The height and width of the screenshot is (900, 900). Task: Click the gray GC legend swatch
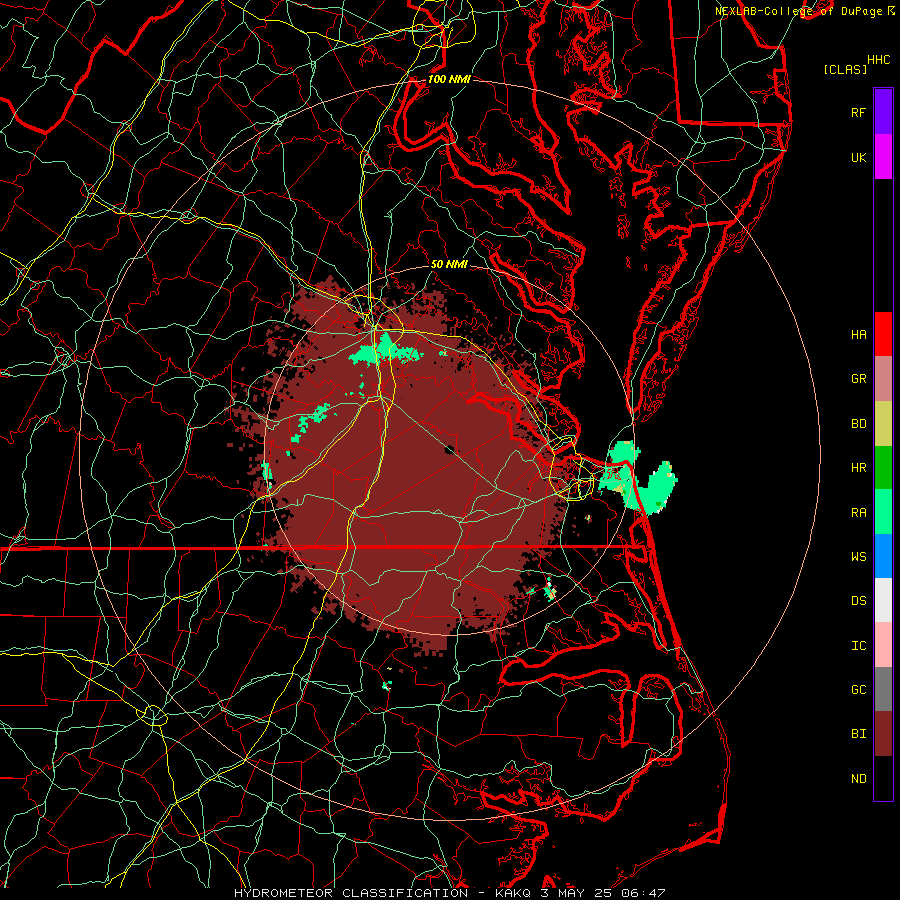(x=883, y=689)
